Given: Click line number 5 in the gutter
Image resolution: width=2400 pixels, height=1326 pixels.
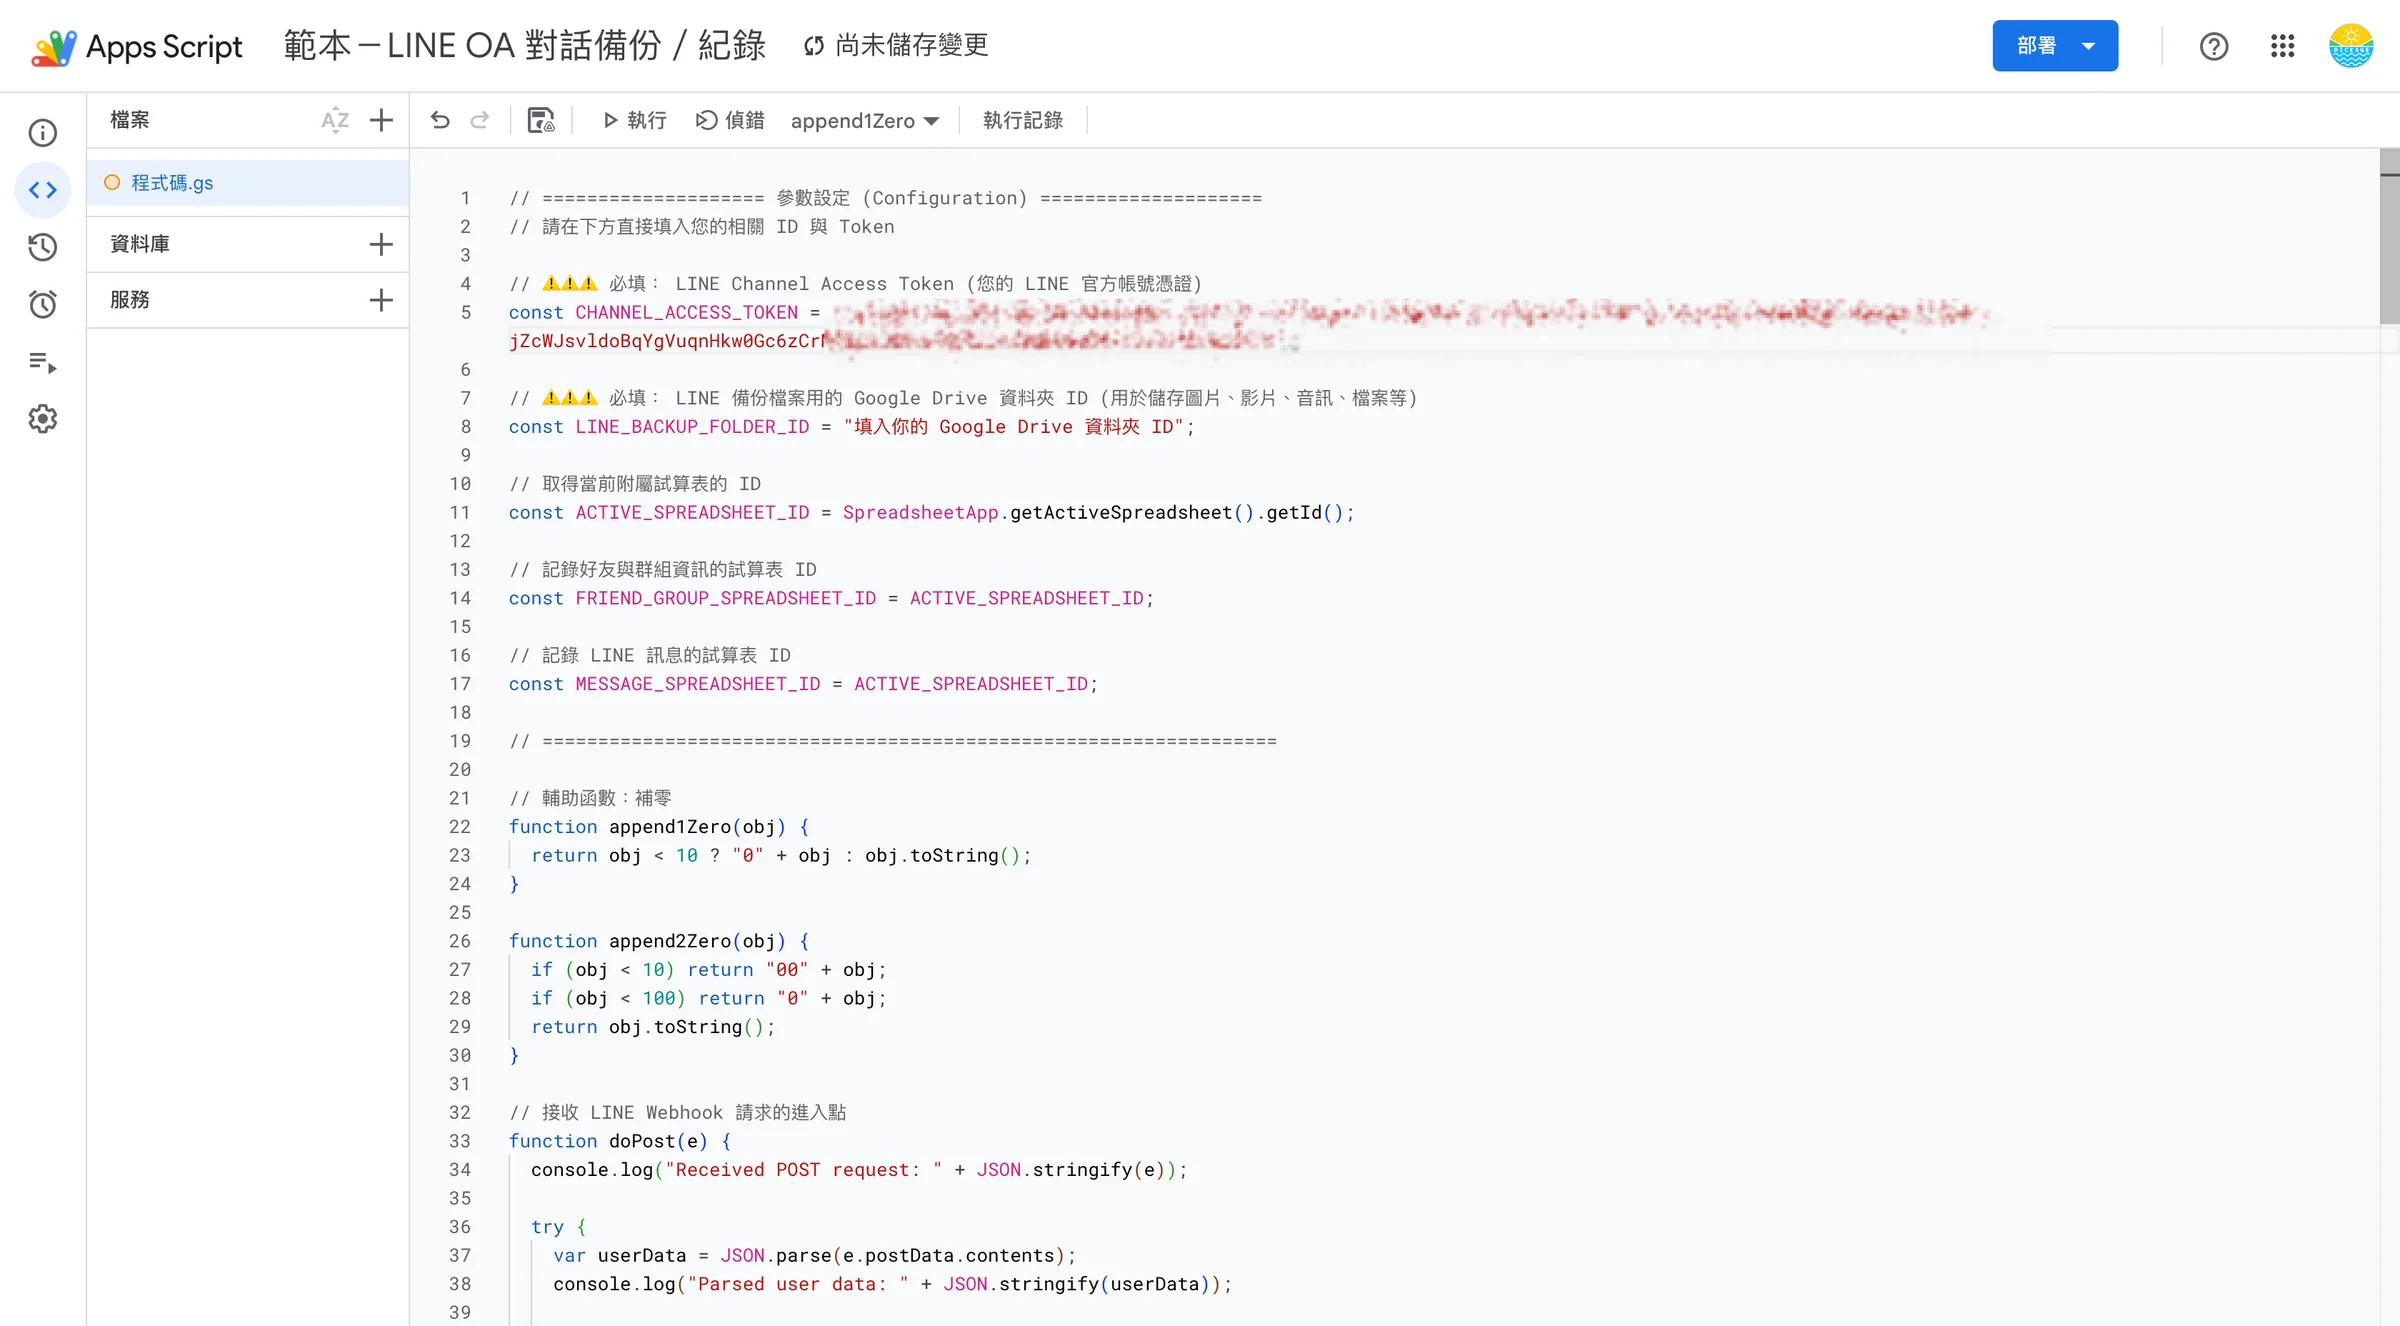Looking at the screenshot, I should (x=465, y=313).
